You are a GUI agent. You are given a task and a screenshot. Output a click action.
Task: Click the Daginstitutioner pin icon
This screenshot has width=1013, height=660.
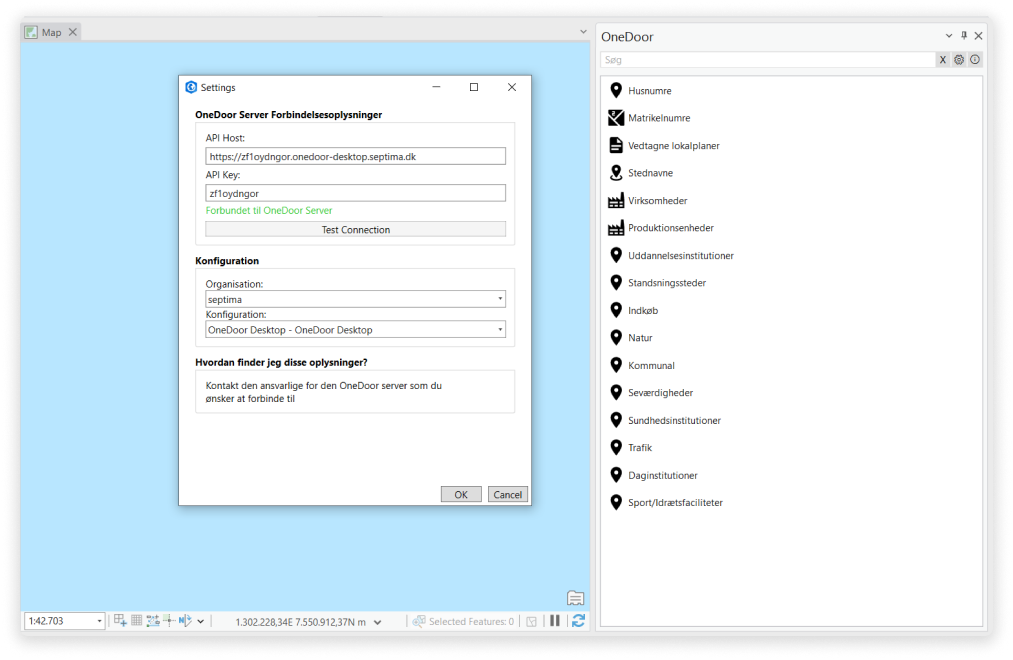pos(616,475)
